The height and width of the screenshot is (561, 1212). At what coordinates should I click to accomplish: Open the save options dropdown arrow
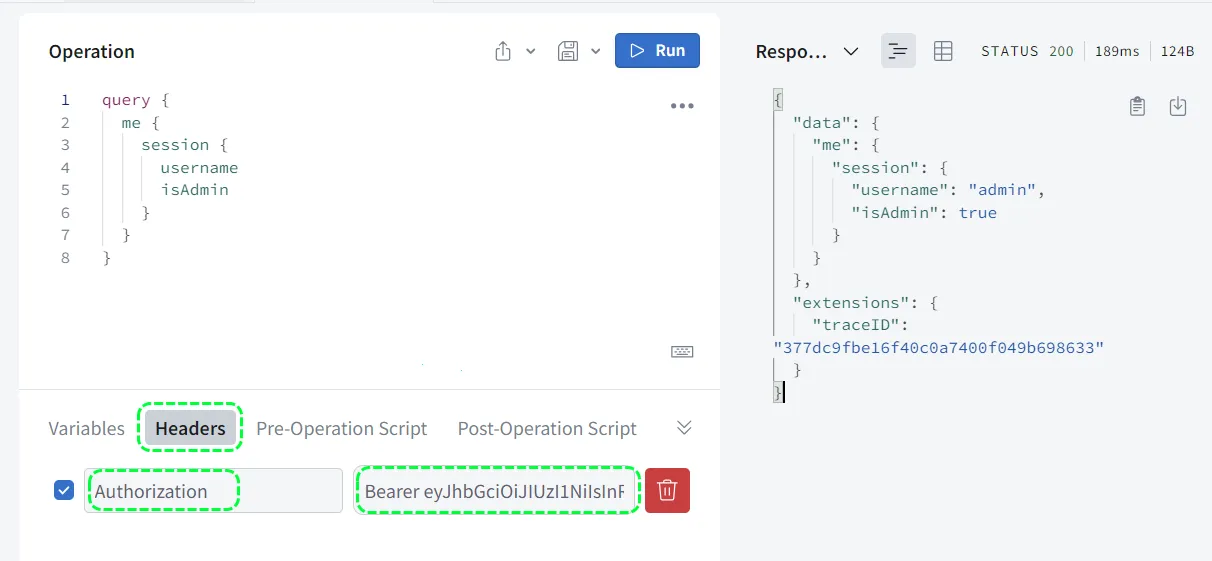(x=596, y=51)
